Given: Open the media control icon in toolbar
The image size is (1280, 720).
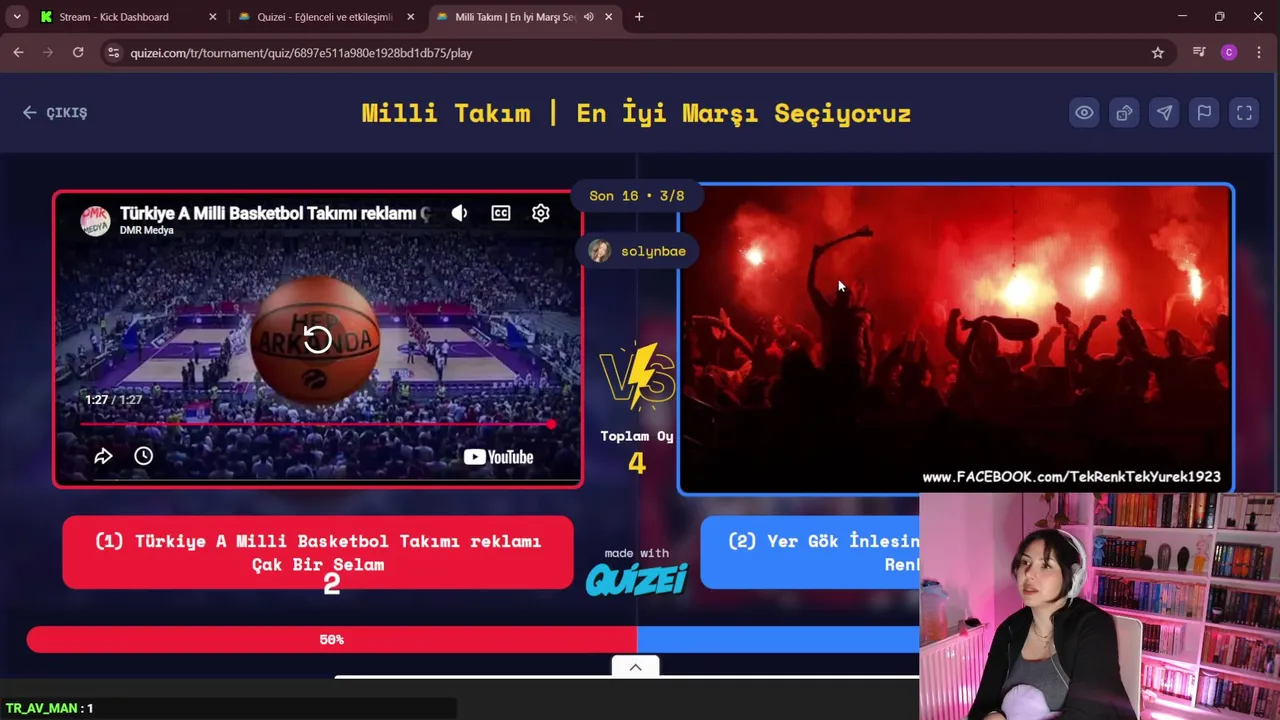Looking at the screenshot, I should coord(1199,53).
